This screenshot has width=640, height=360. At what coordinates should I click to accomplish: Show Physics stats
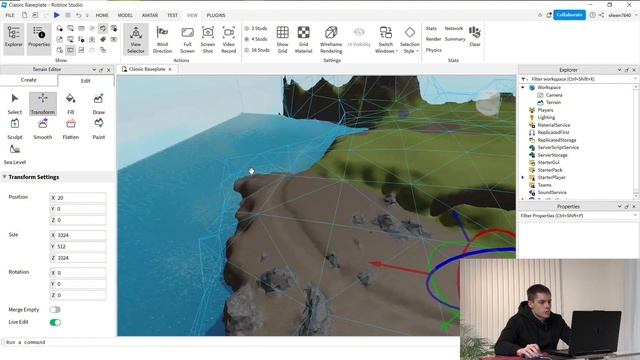[x=433, y=50]
